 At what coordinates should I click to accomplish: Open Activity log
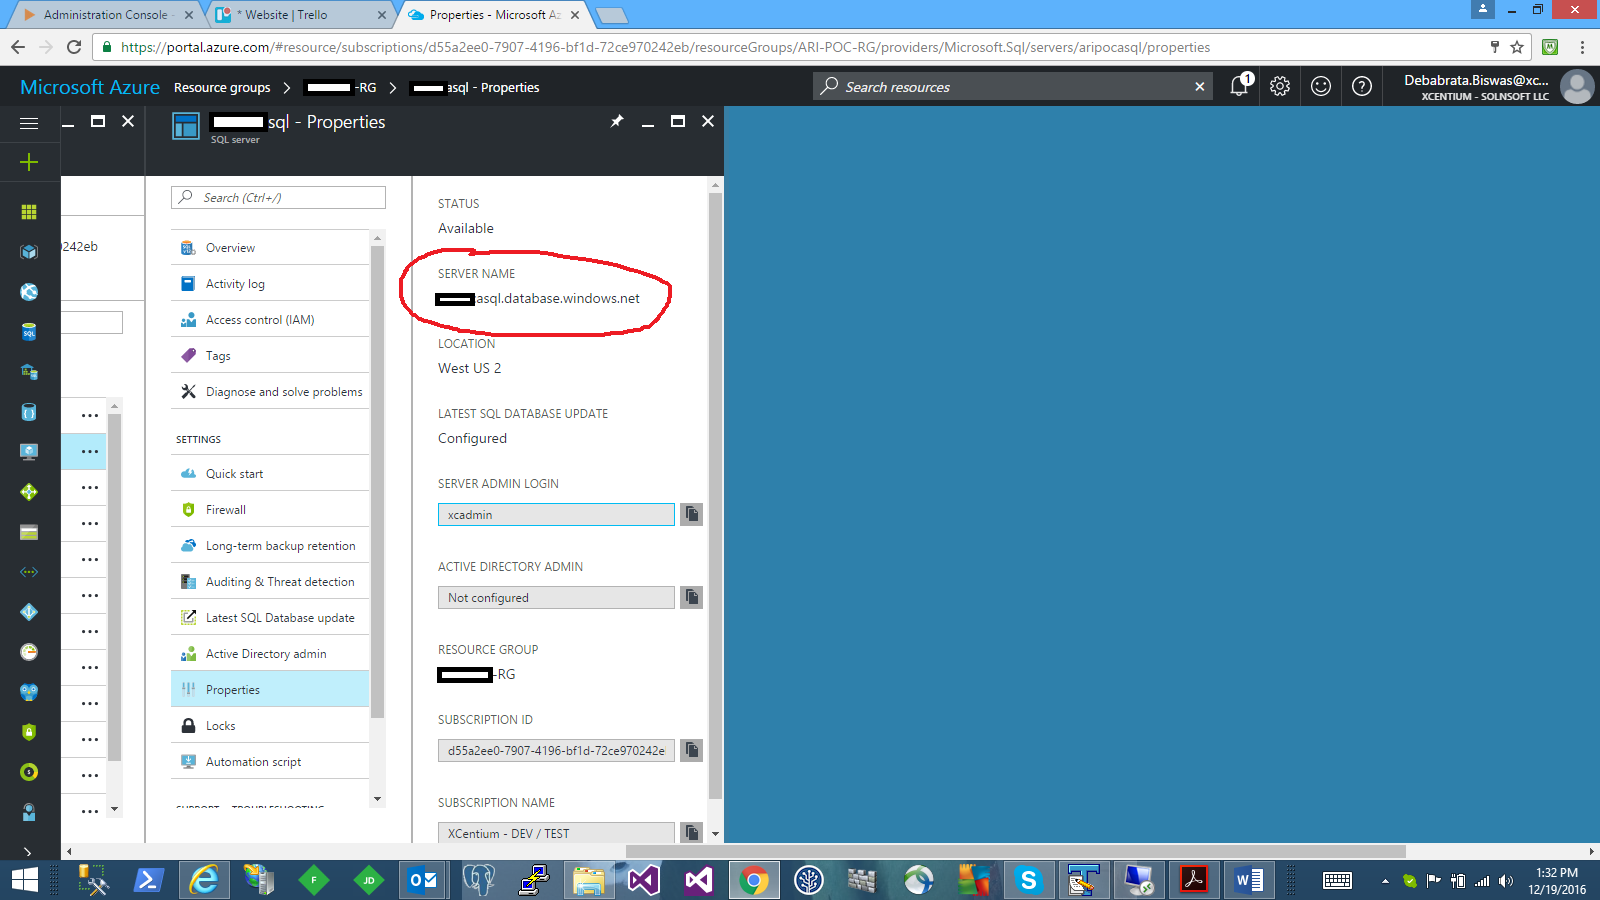coord(270,284)
